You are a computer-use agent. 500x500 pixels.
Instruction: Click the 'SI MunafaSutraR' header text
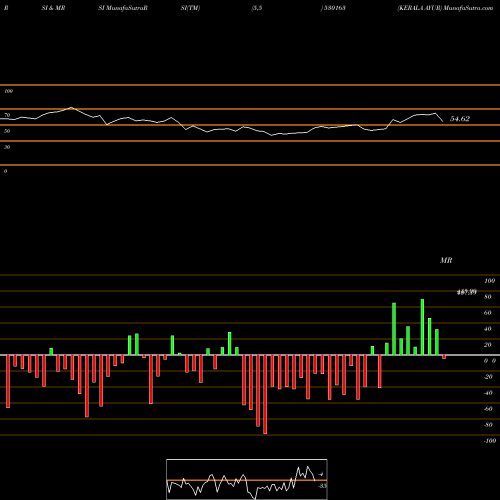123,8
